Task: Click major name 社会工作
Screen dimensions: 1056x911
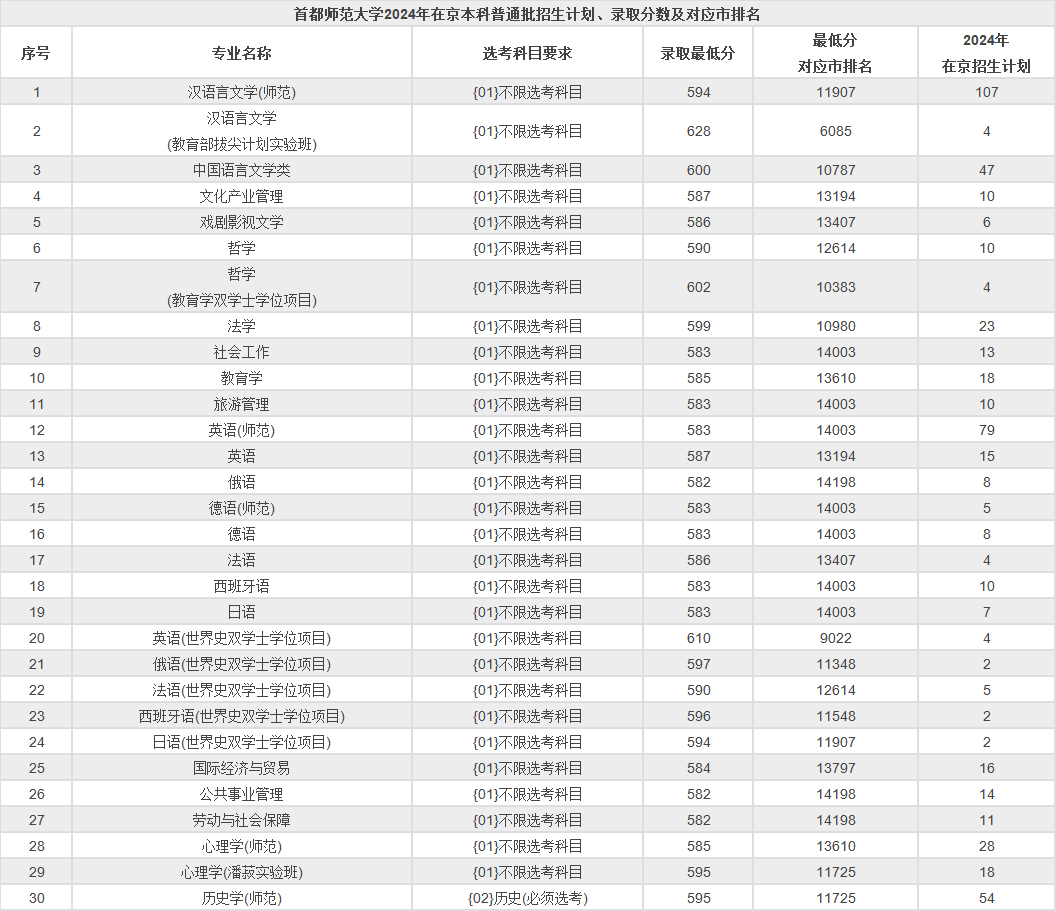Action: pyautogui.click(x=242, y=352)
